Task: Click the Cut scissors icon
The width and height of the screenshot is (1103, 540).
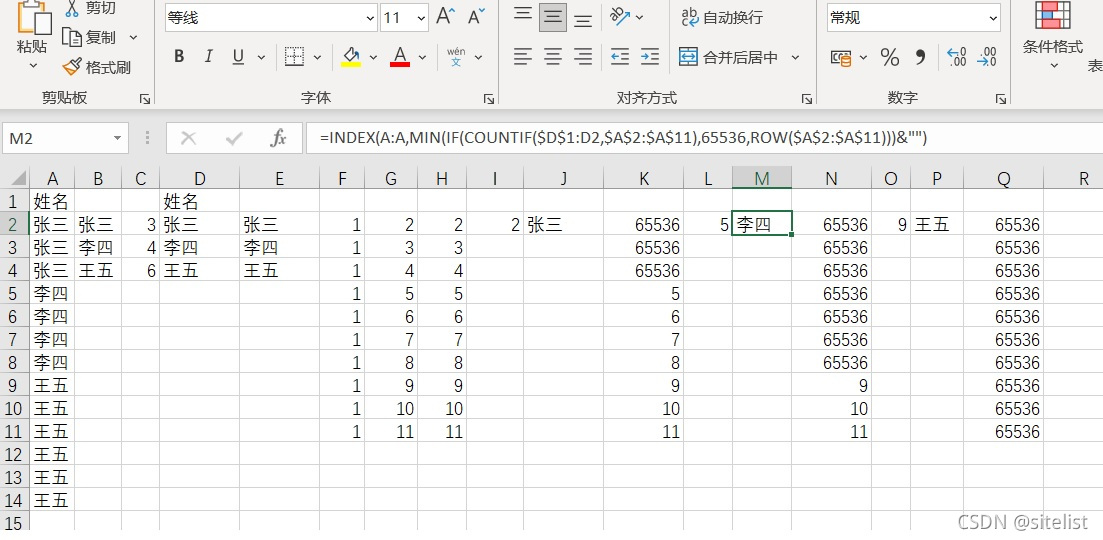Action: 72,8
